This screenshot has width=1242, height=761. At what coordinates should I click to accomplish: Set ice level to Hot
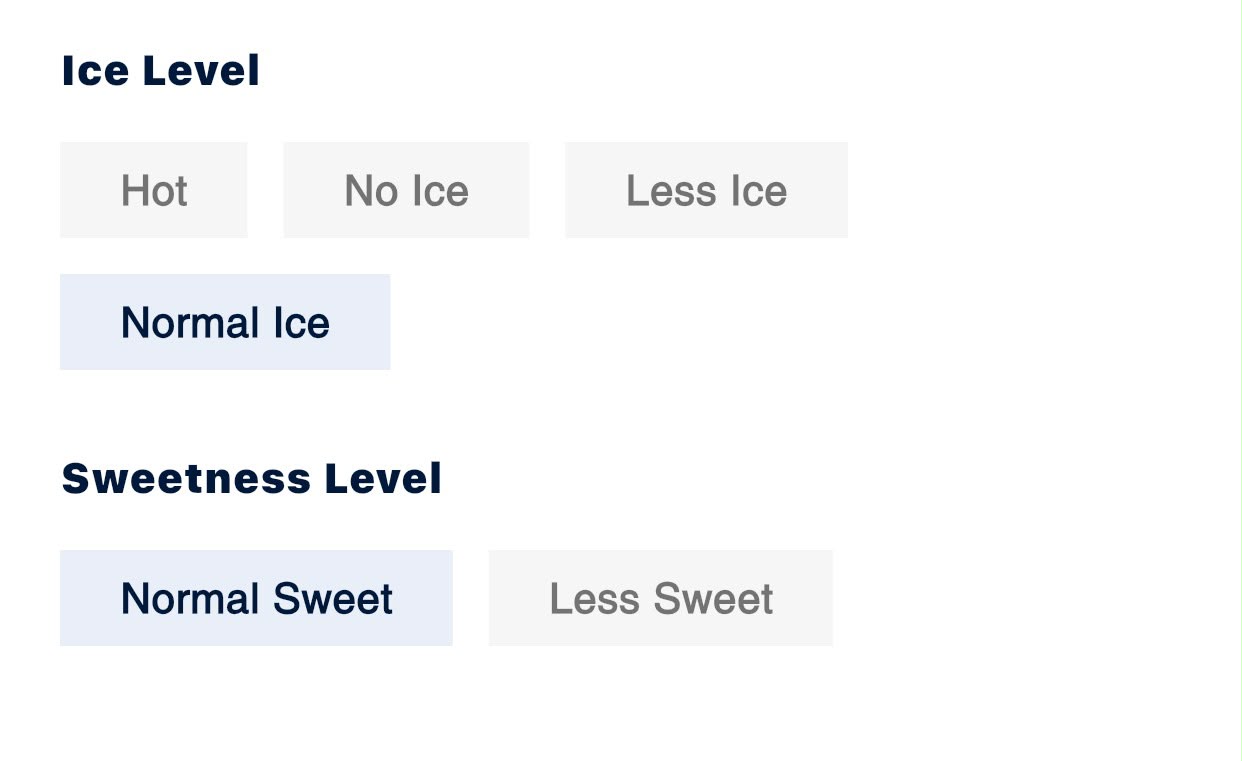coord(153,190)
